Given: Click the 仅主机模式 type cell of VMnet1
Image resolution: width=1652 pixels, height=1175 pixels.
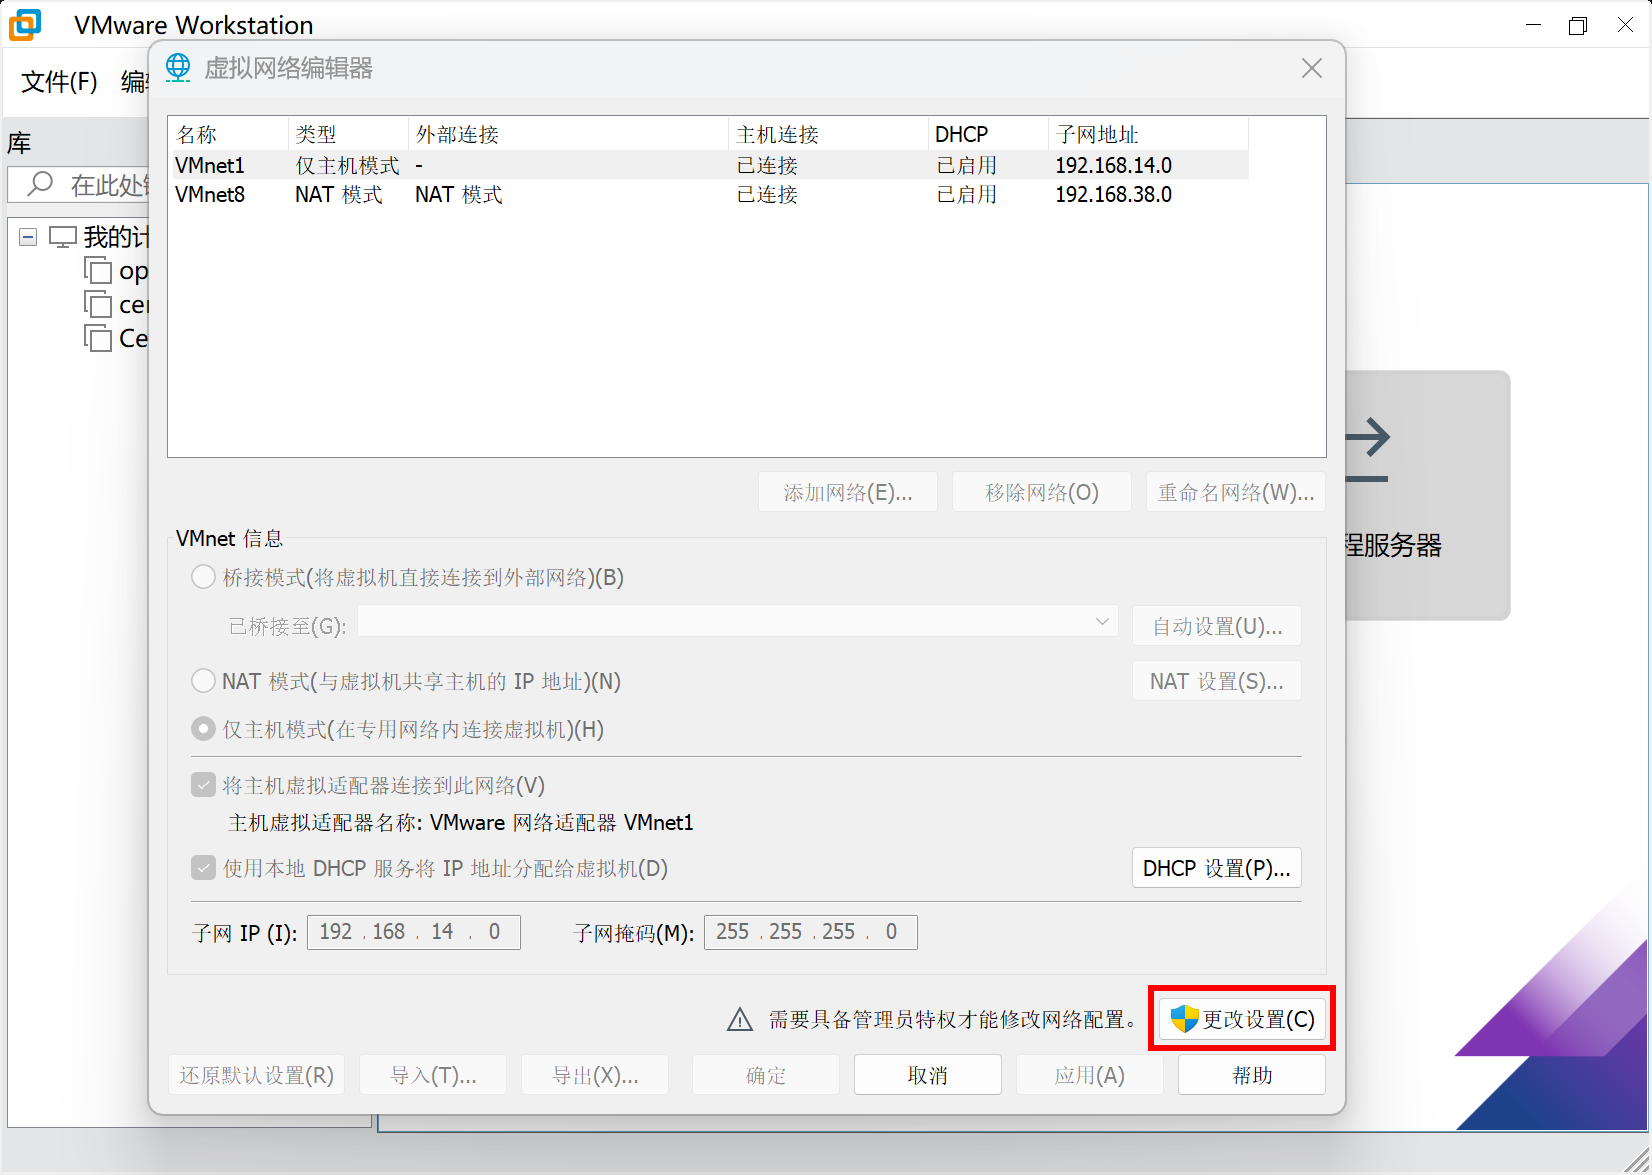Looking at the screenshot, I should 347,165.
